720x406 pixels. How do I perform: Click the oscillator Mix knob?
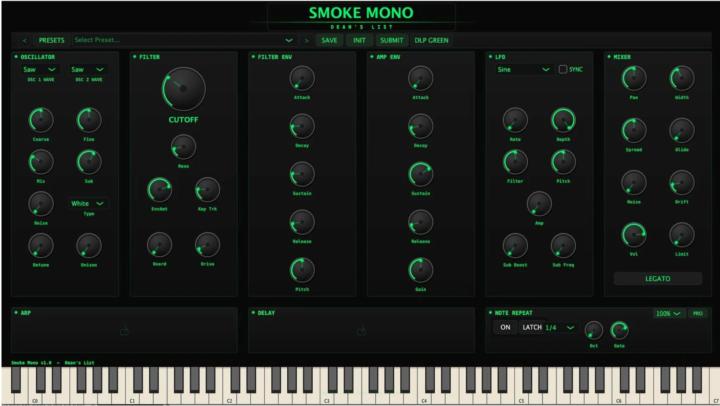pos(41,162)
